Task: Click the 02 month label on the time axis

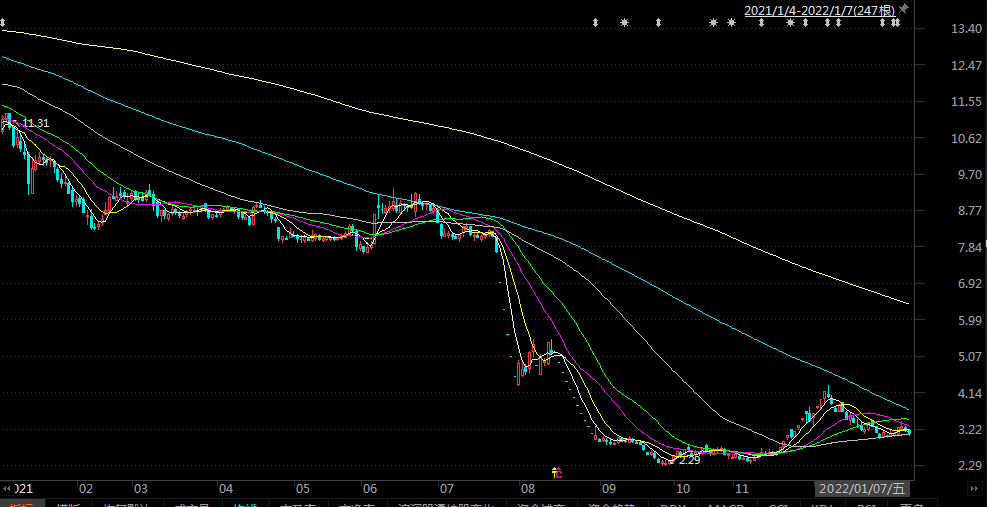Action: 86,489
